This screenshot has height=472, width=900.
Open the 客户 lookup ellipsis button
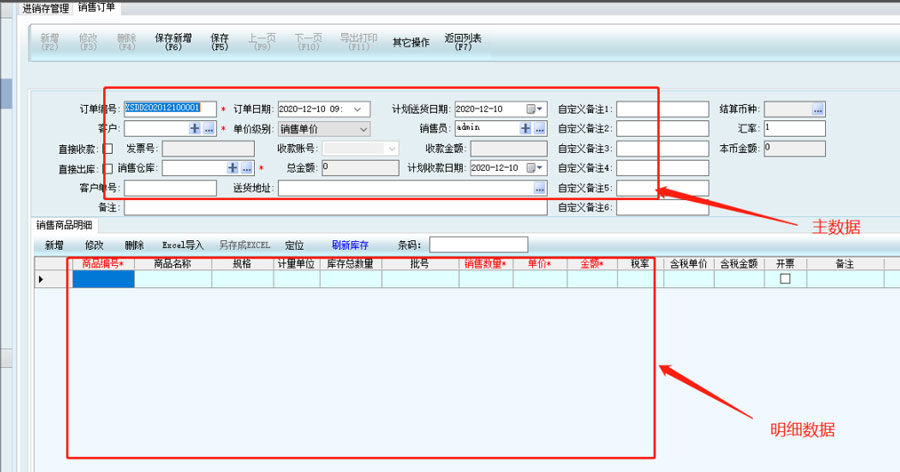pyautogui.click(x=208, y=129)
